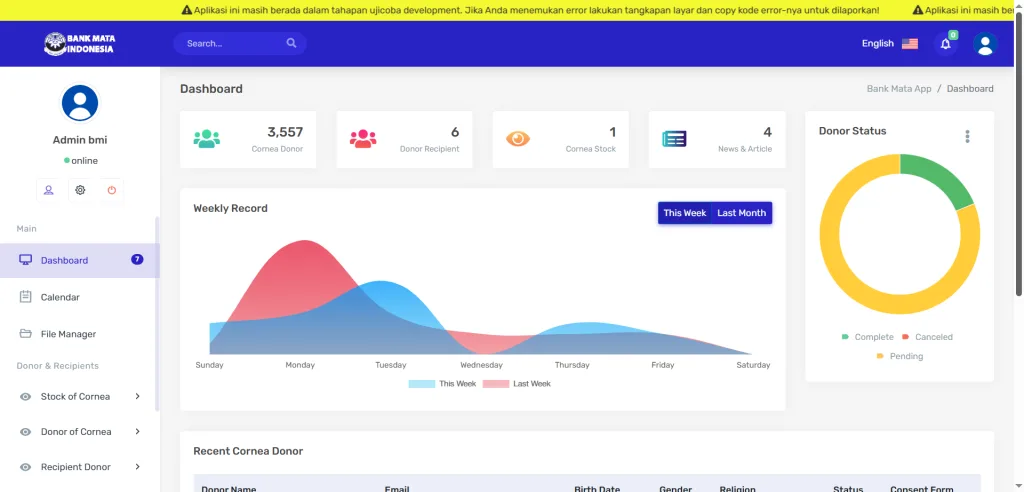Open the Calendar menu item

point(60,297)
